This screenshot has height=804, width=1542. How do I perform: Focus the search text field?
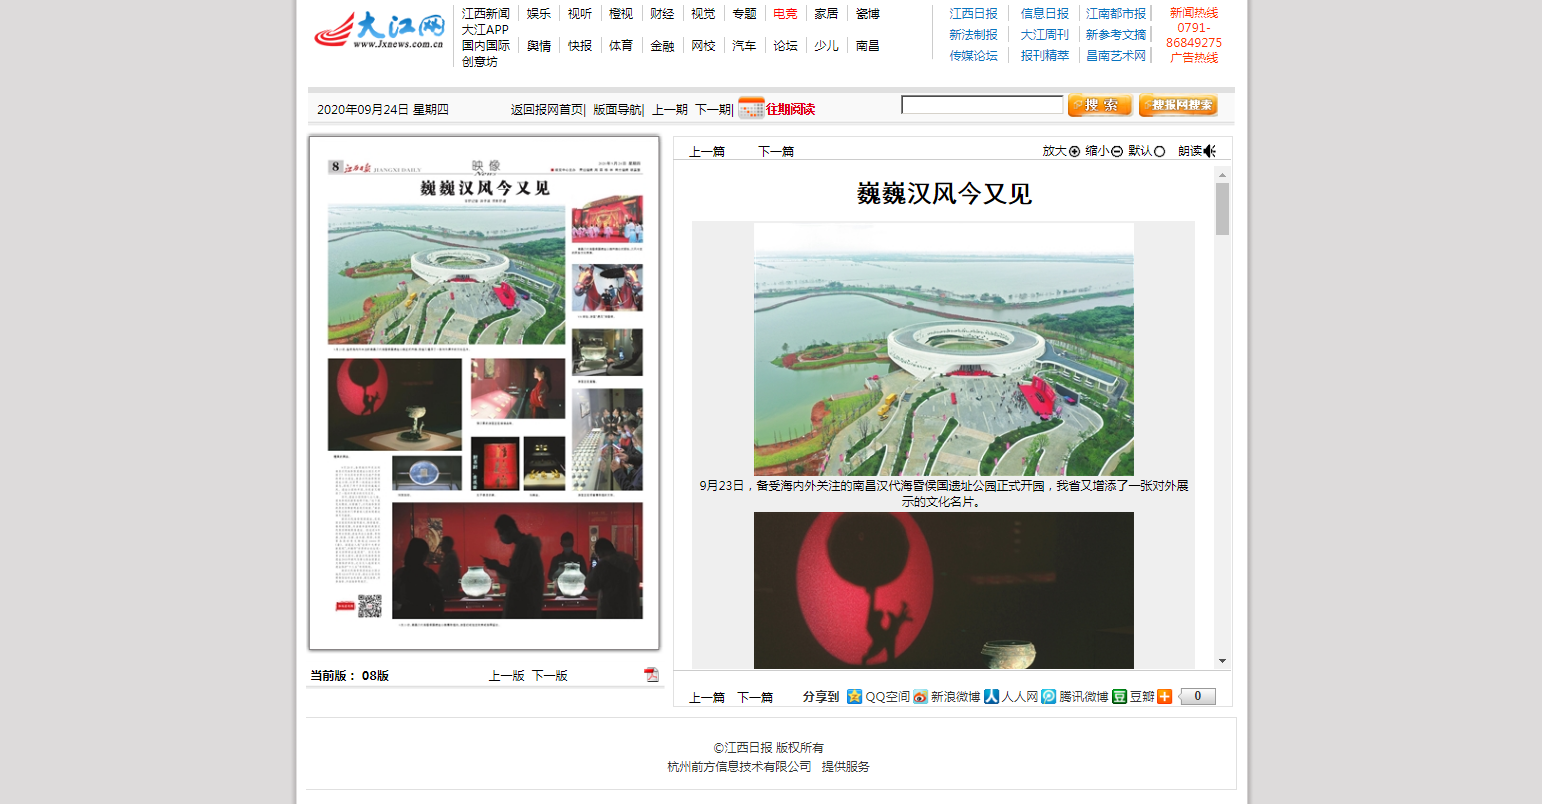(982, 104)
